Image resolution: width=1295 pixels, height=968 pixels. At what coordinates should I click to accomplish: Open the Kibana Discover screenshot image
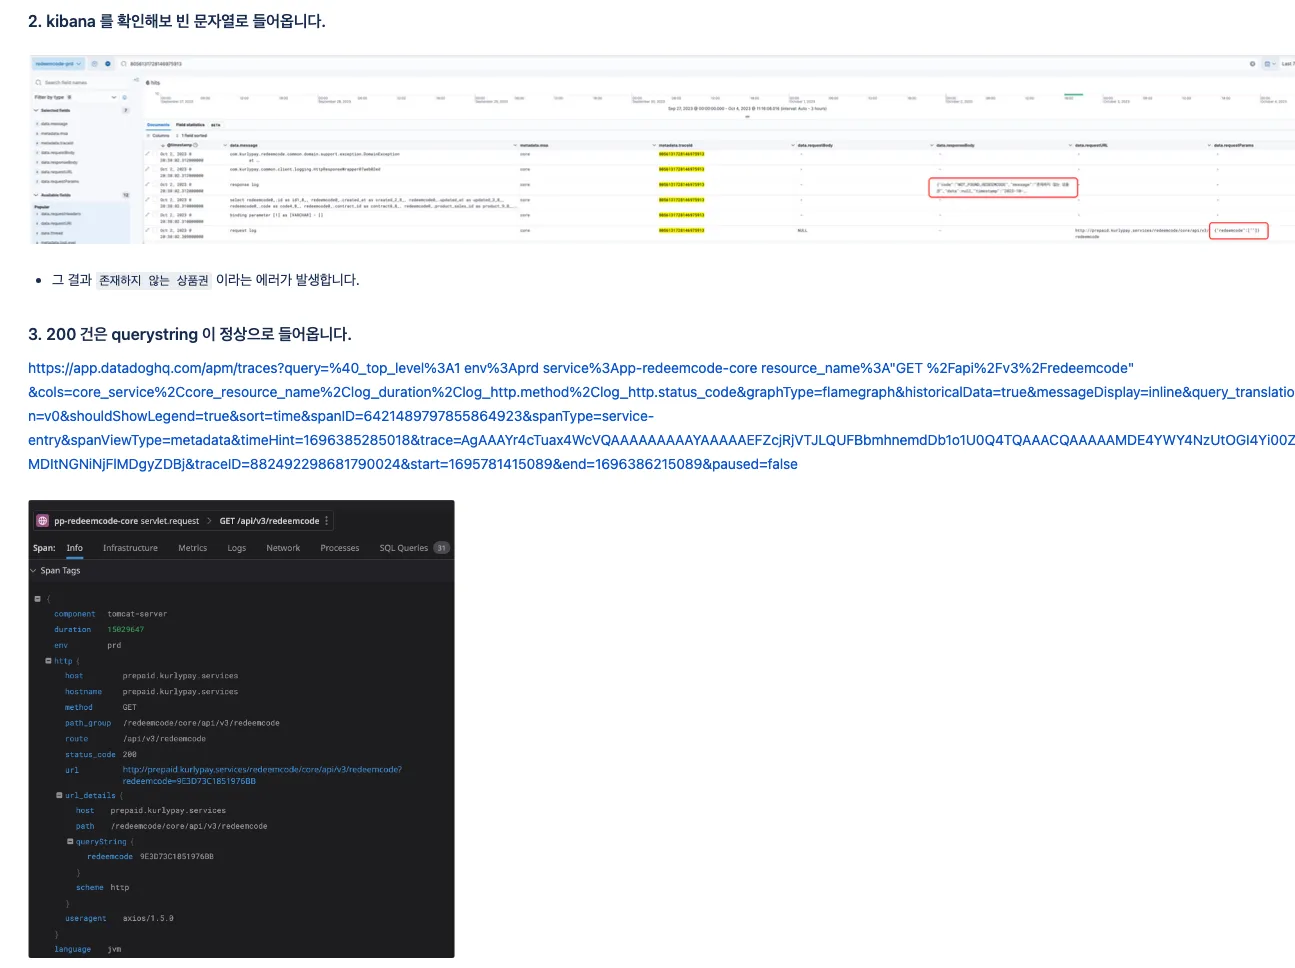tap(661, 150)
